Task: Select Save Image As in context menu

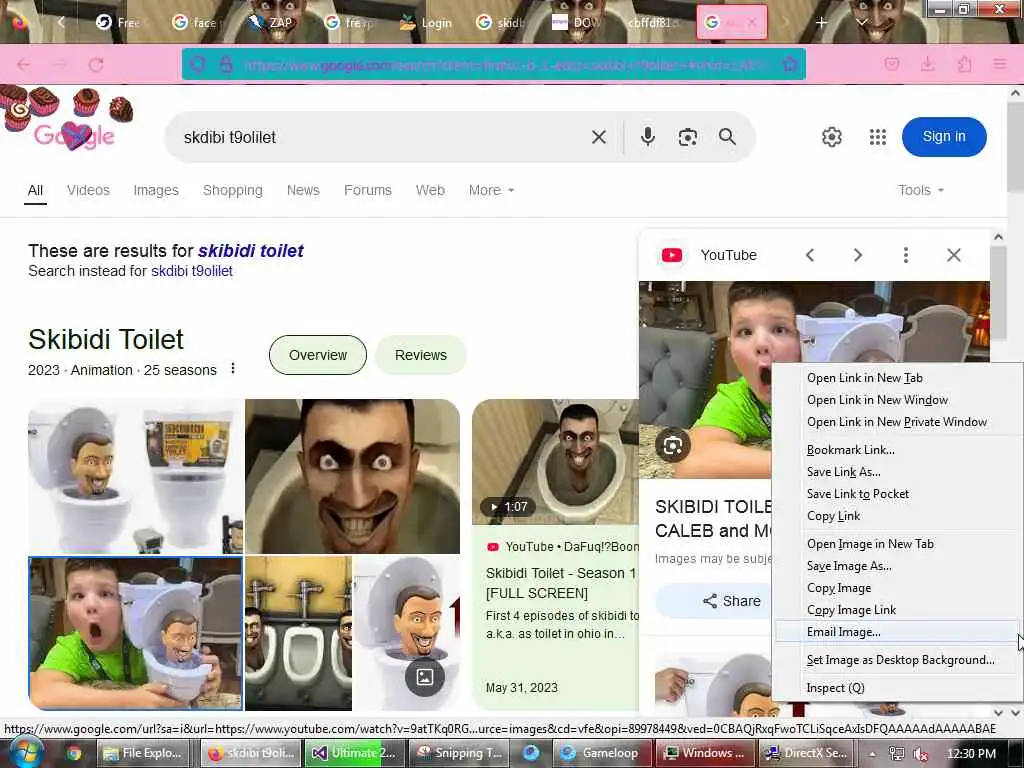Action: (x=897, y=566)
